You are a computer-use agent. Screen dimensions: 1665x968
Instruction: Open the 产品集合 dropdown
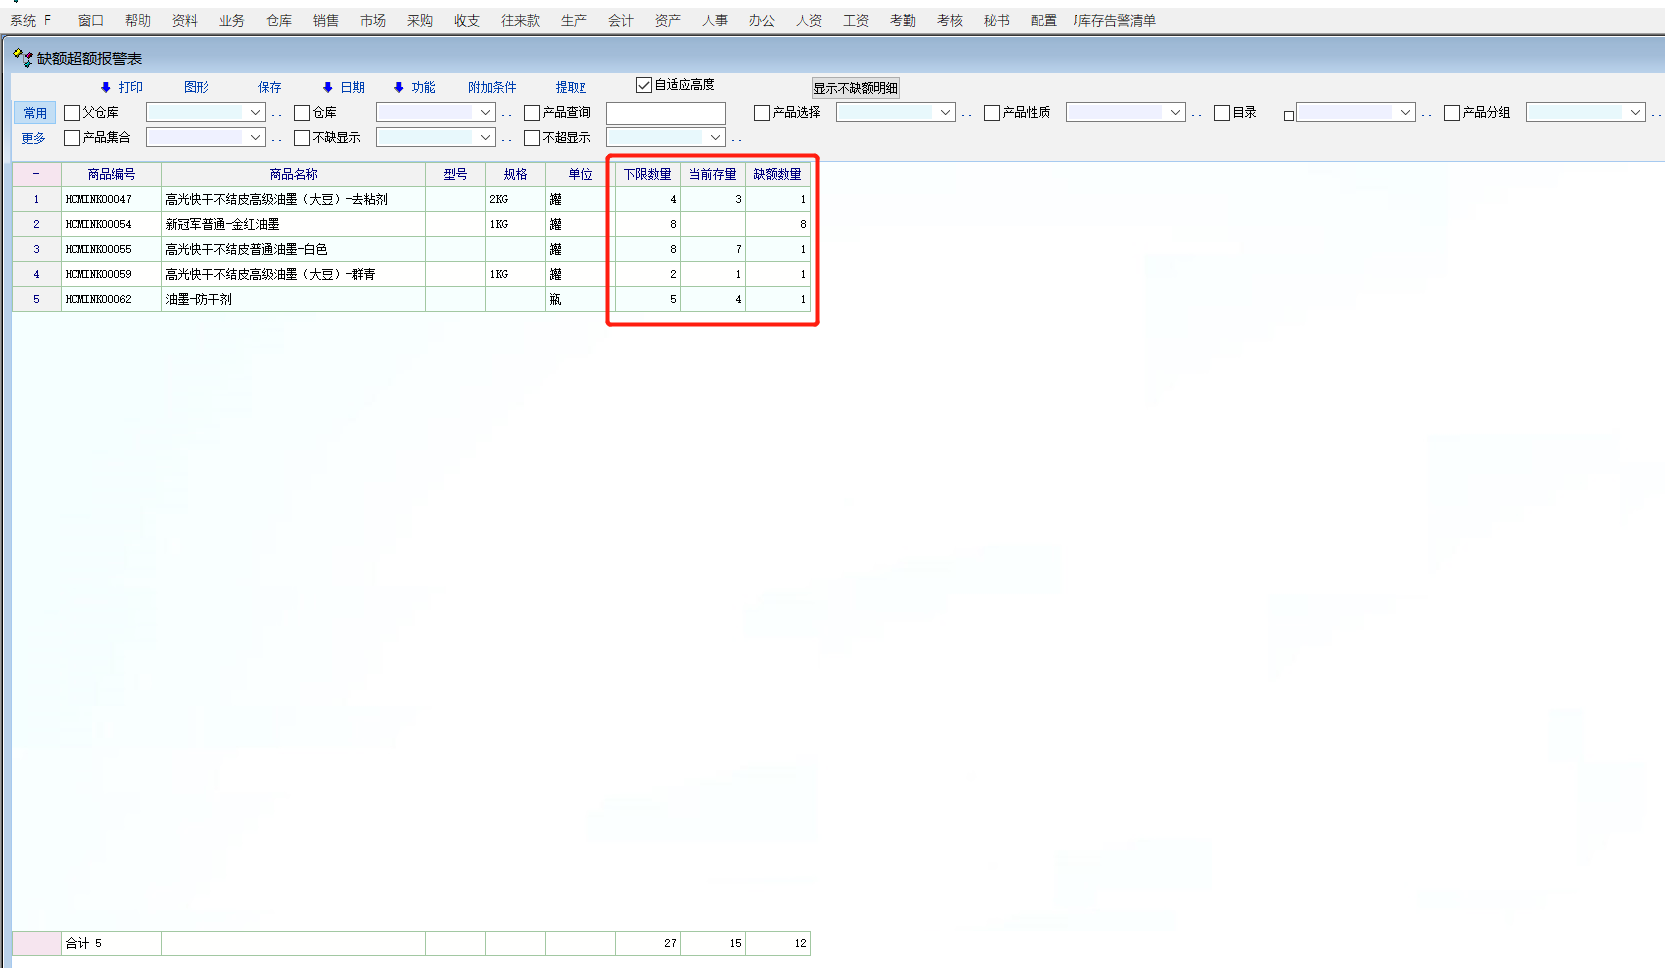coord(255,138)
